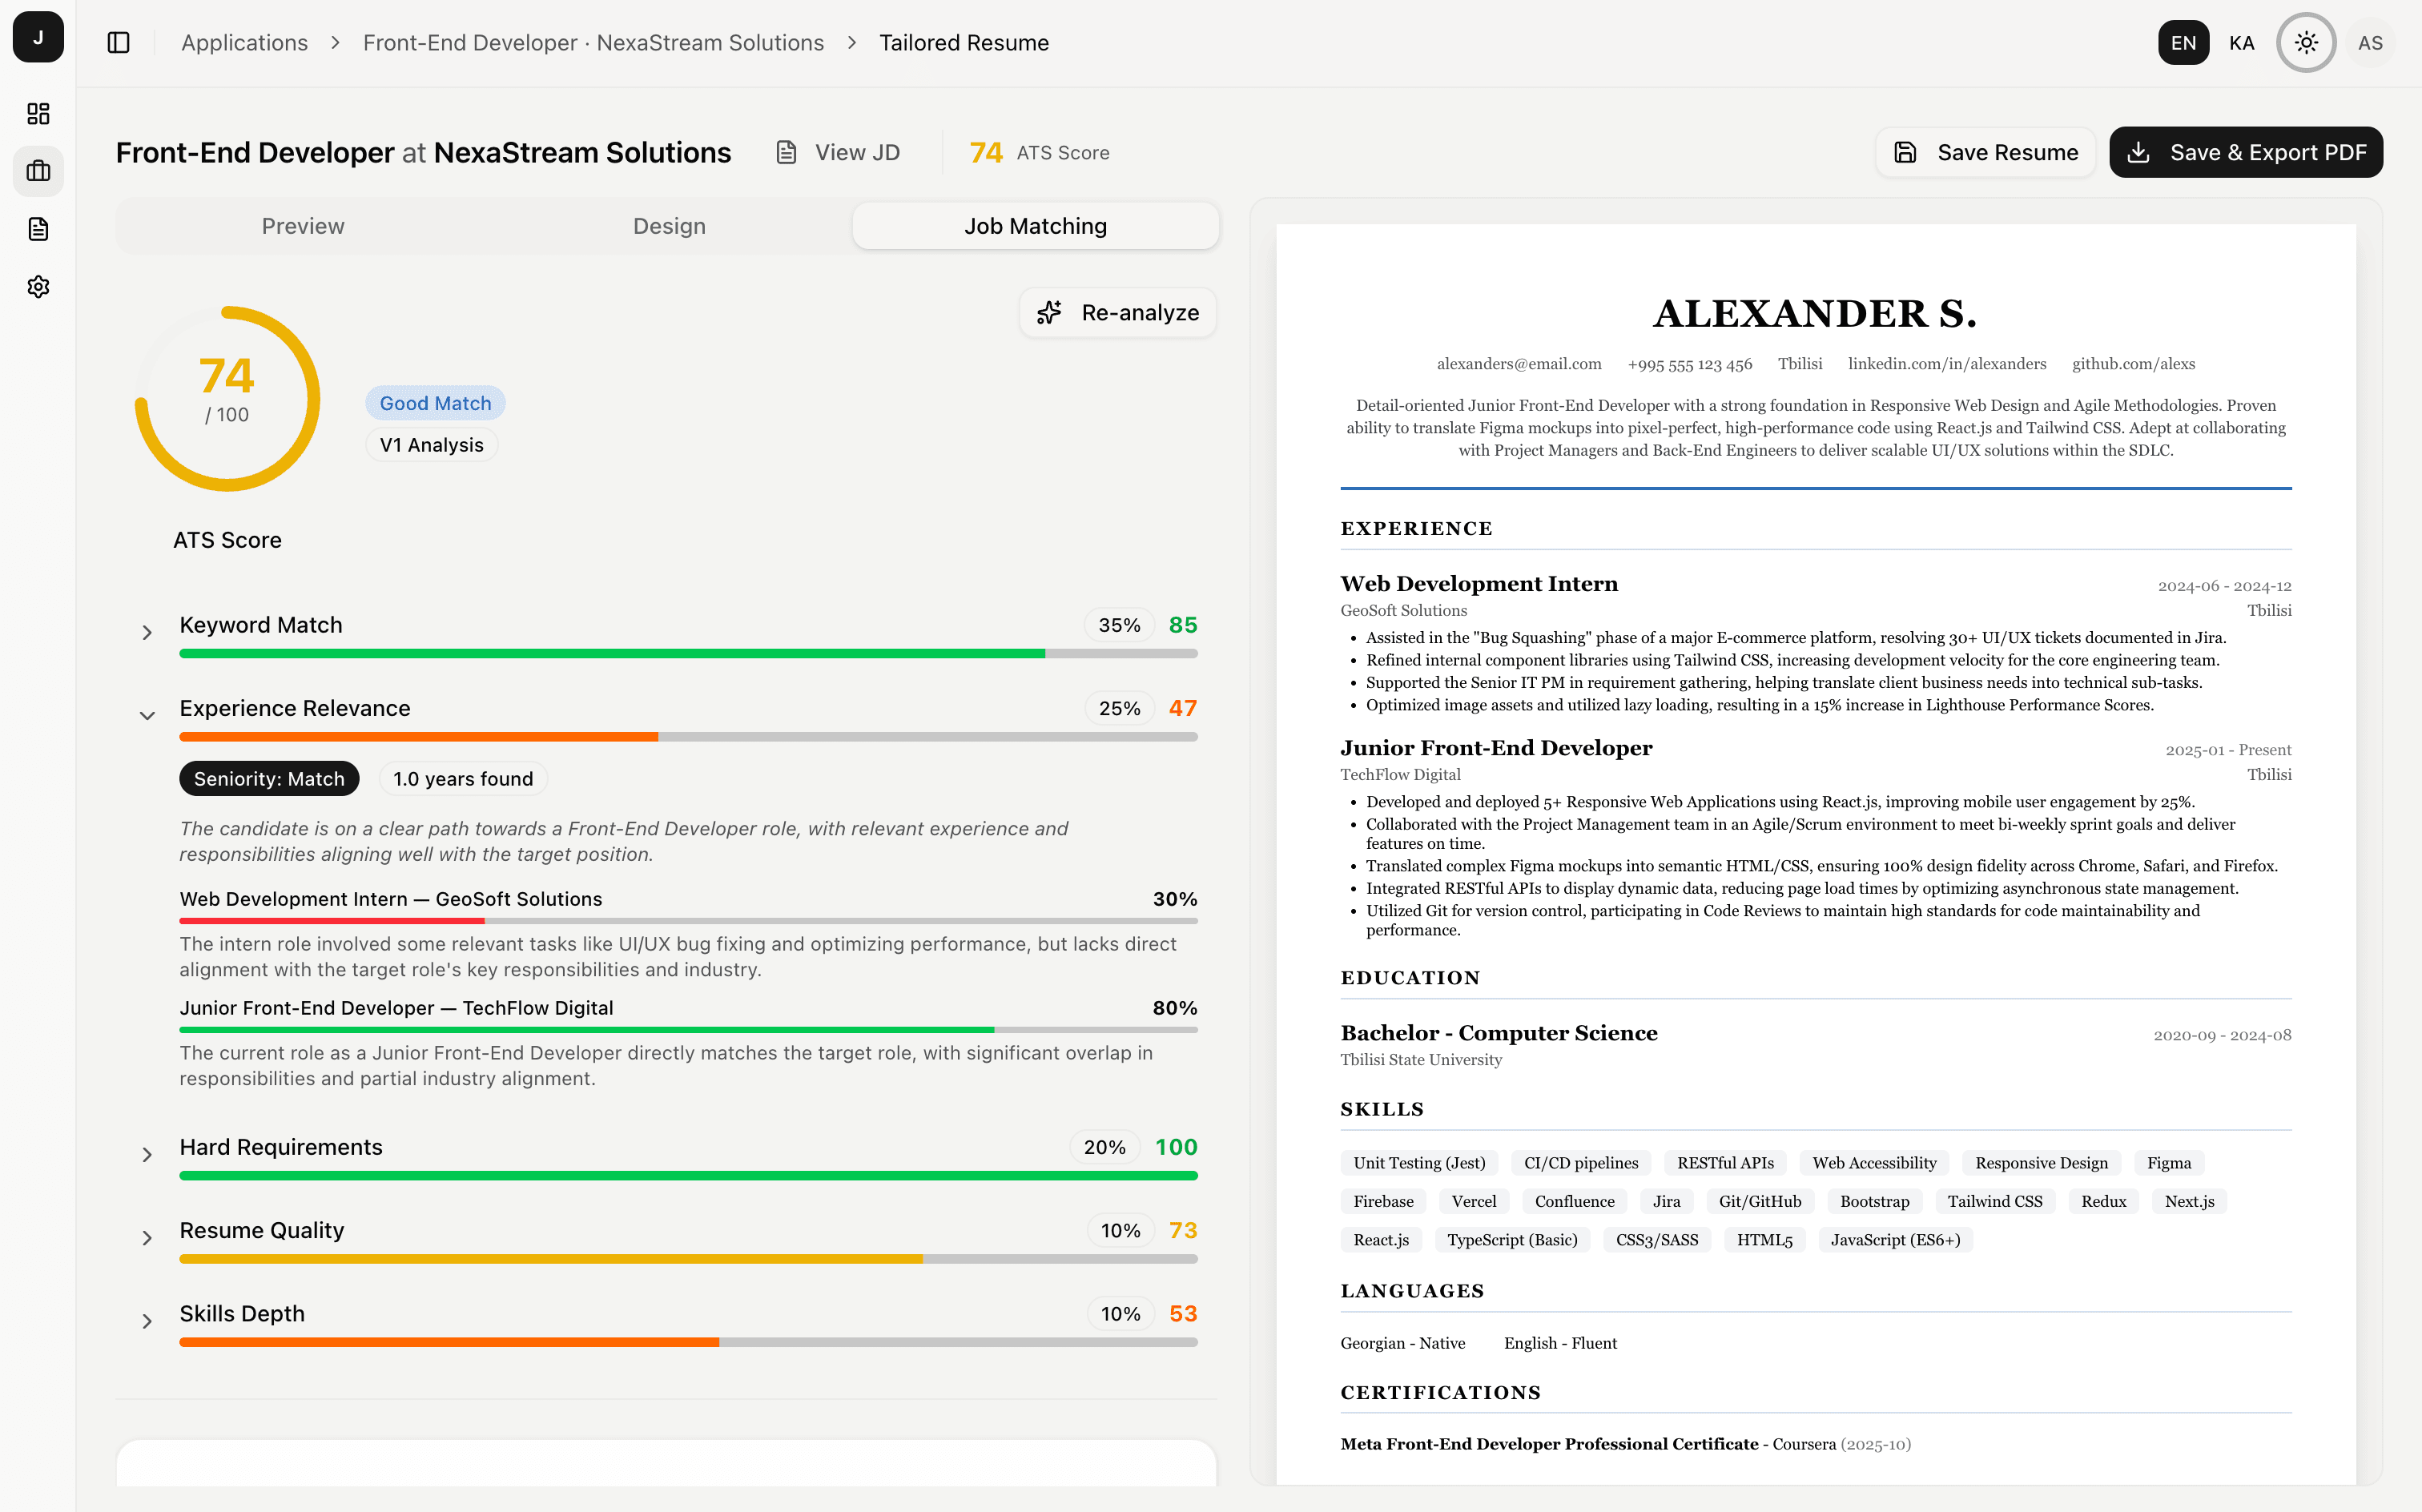The image size is (2422, 1512).
Task: Select the briefcase Applications icon in sidebar
Action: pos(38,171)
